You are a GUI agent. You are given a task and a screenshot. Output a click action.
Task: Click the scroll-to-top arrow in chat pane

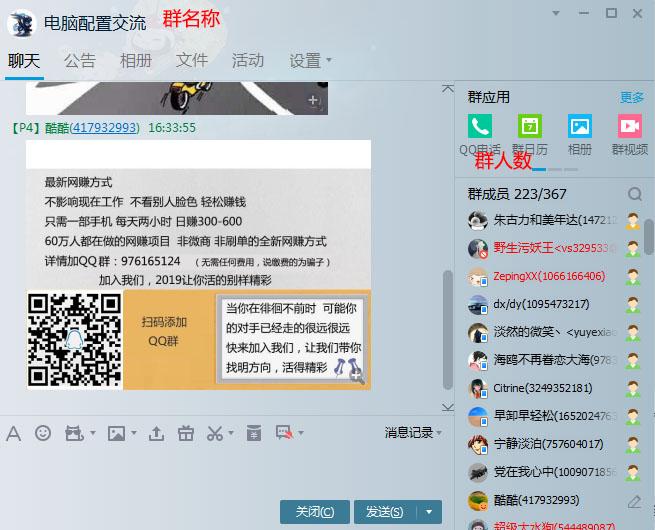tap(448, 89)
